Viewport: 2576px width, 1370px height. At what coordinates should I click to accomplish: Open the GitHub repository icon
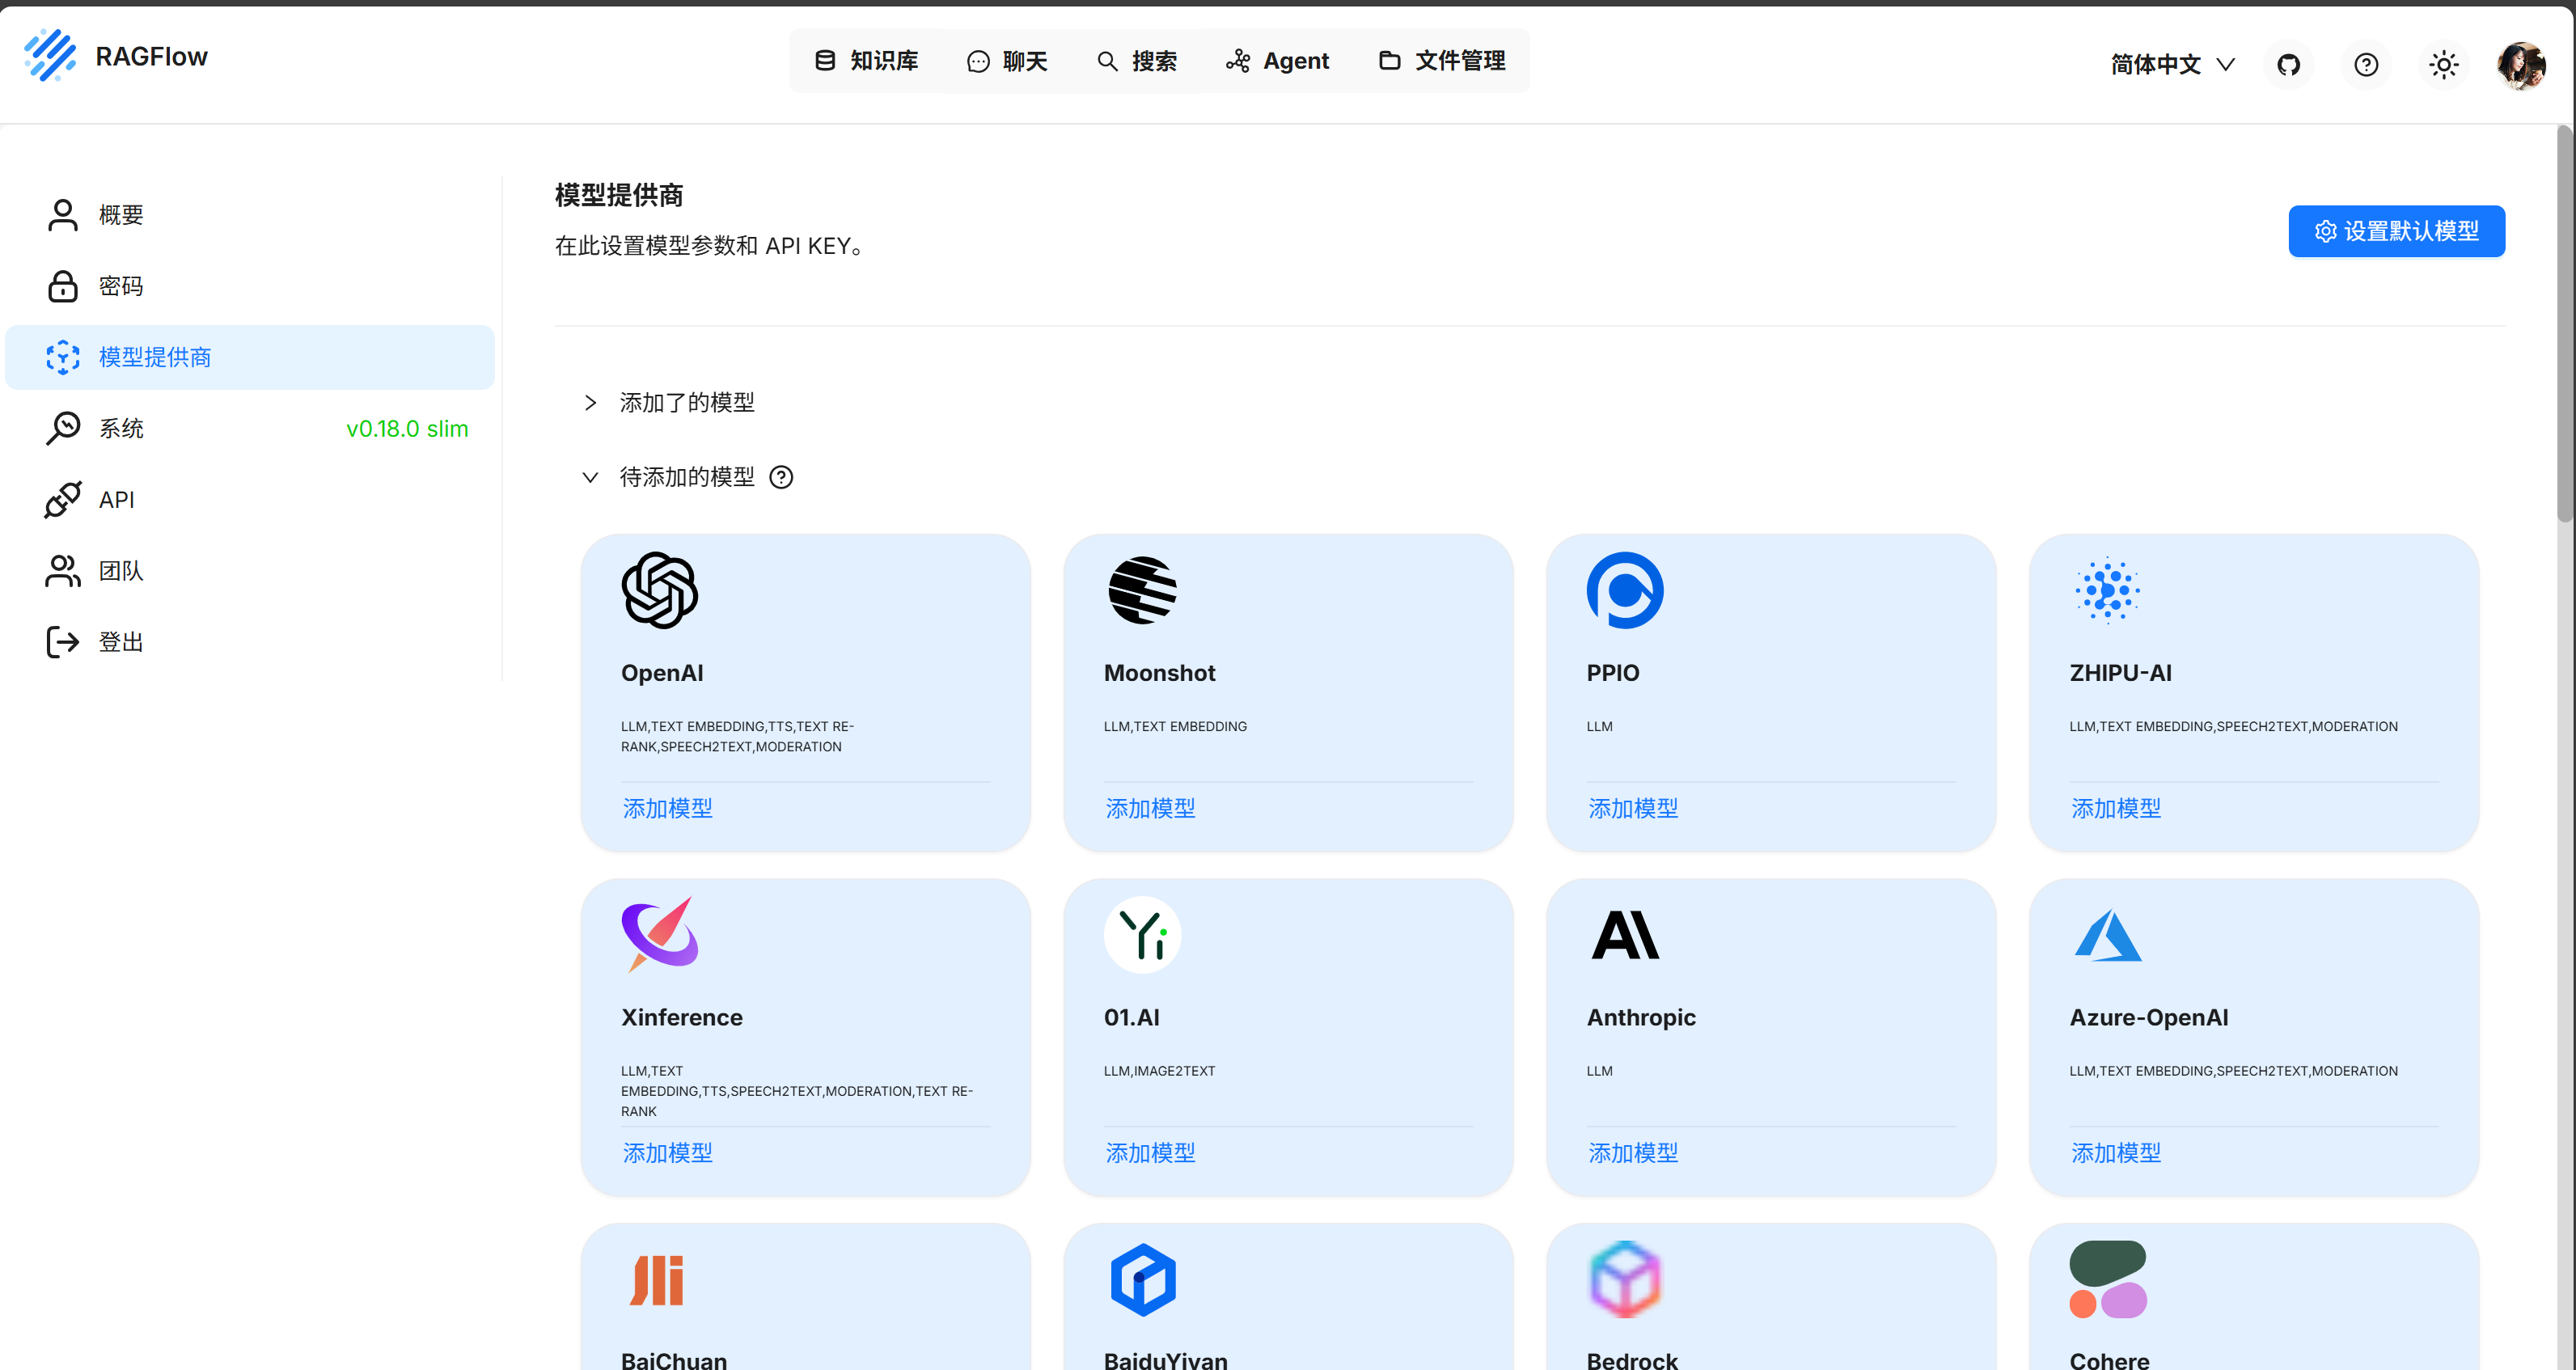[x=2288, y=65]
